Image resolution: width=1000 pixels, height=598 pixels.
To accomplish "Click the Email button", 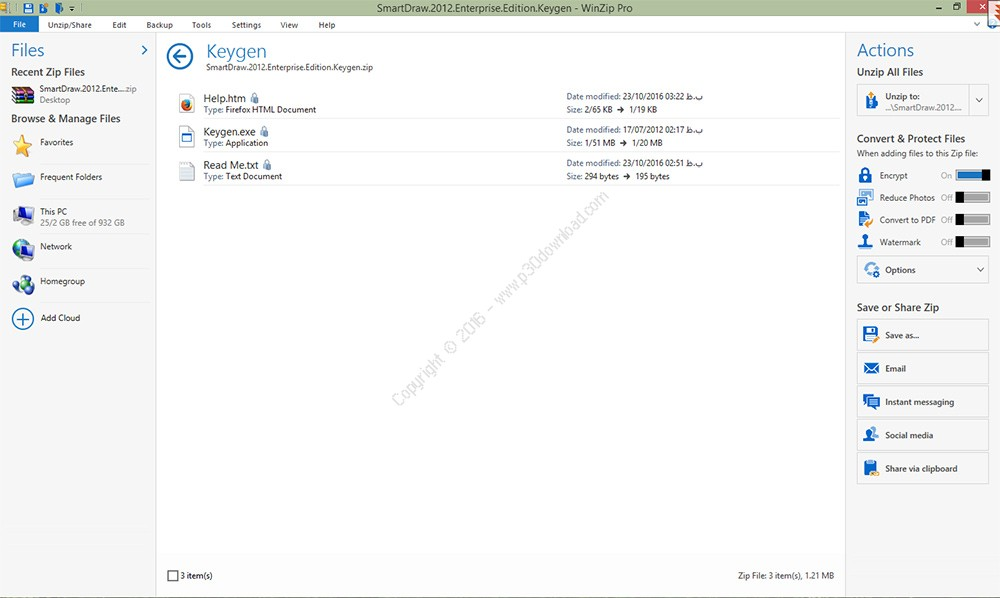I will [923, 368].
